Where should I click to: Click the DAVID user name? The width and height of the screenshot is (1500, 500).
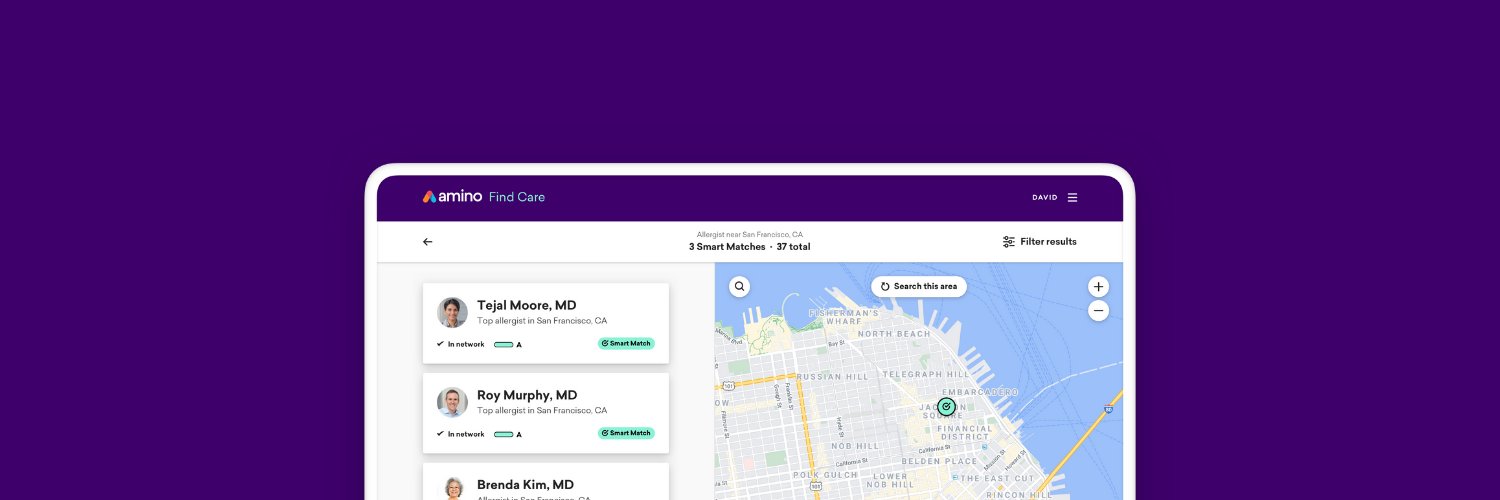click(1045, 197)
